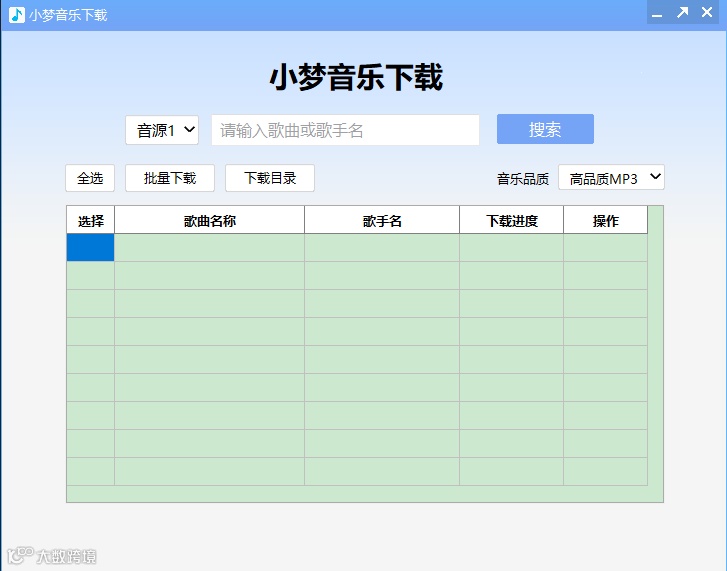Click the 歌手名 column header
727x571 pixels.
[x=382, y=220]
